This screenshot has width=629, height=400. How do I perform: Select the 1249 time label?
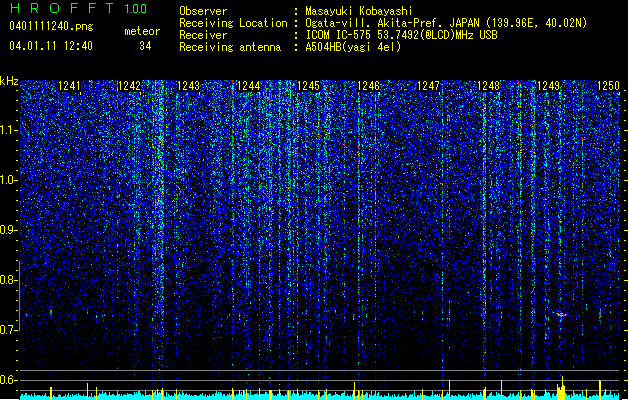tap(548, 86)
